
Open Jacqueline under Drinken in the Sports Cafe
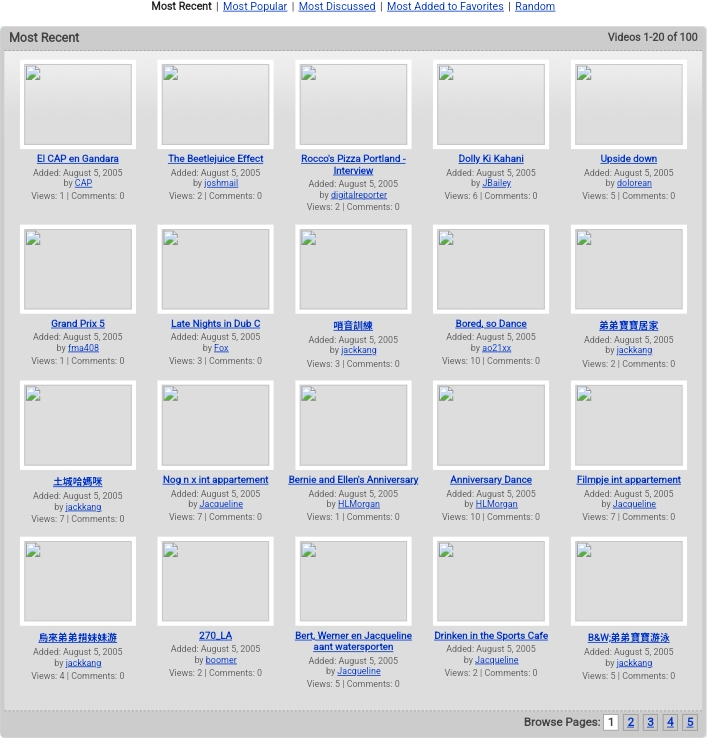497,660
